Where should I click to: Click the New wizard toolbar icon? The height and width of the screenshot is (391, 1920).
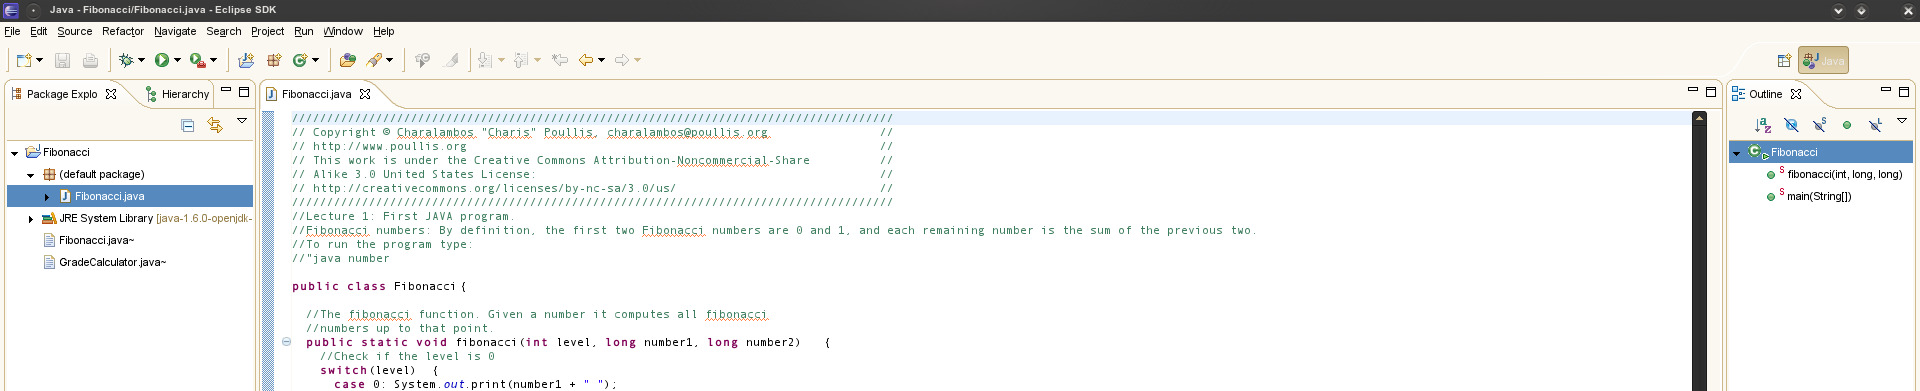[24, 60]
